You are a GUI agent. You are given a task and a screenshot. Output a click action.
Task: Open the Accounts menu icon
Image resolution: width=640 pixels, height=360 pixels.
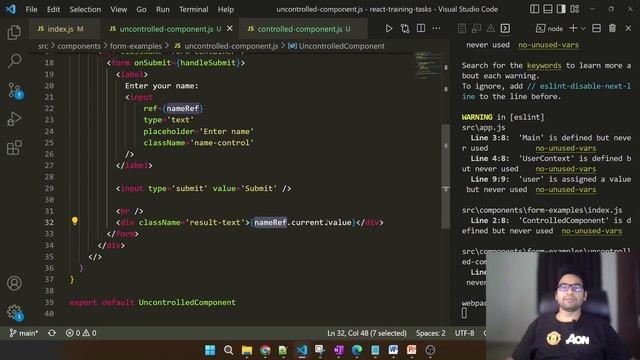[x=14, y=283]
